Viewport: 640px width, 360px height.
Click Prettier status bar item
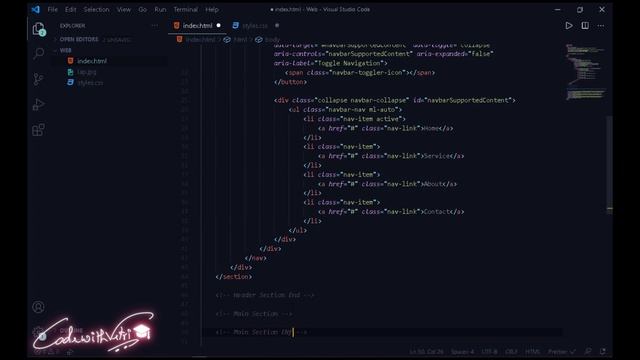coord(562,351)
